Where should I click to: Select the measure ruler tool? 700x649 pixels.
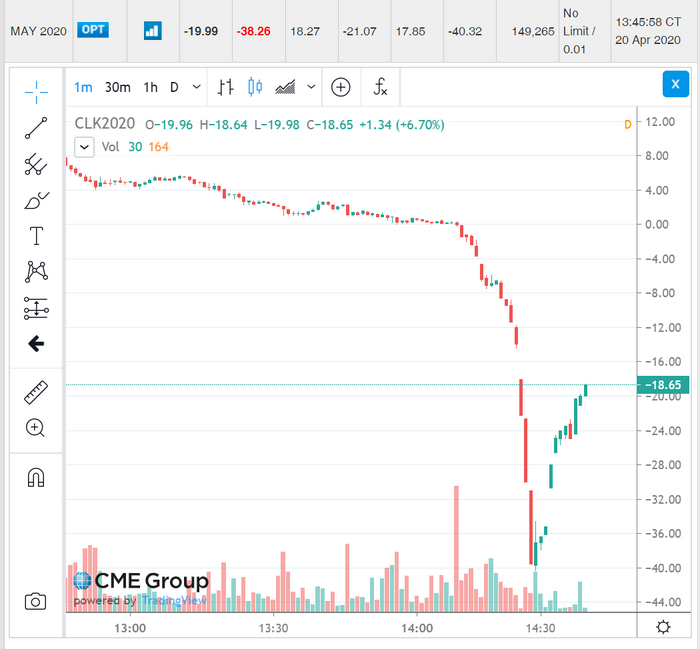pos(36,391)
